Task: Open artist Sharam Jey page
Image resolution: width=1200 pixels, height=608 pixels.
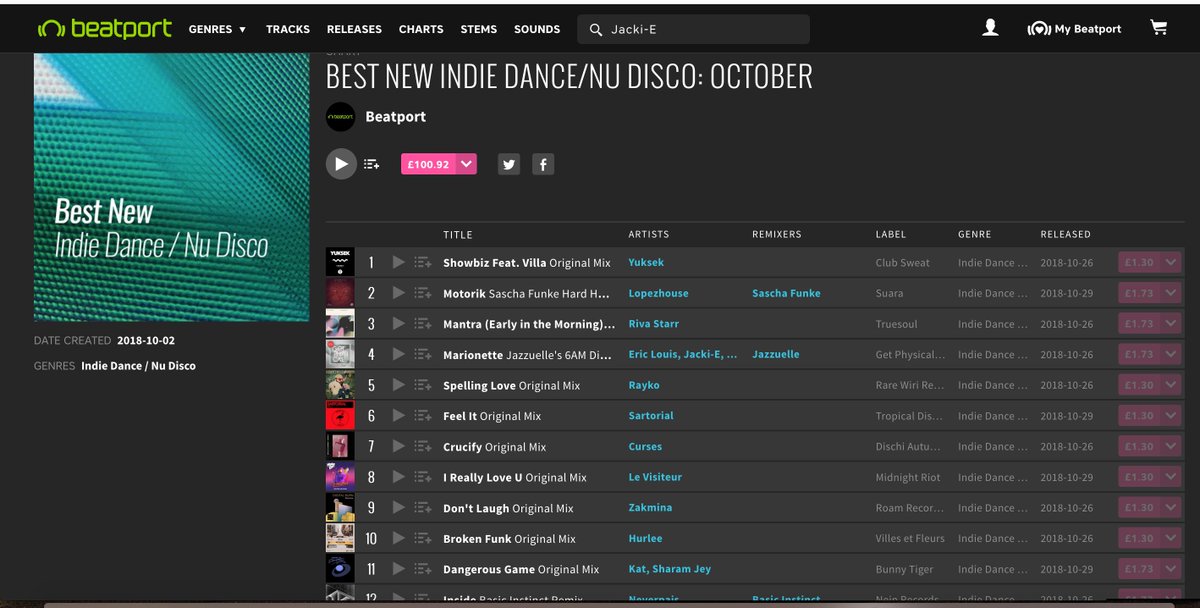Action: (x=682, y=569)
